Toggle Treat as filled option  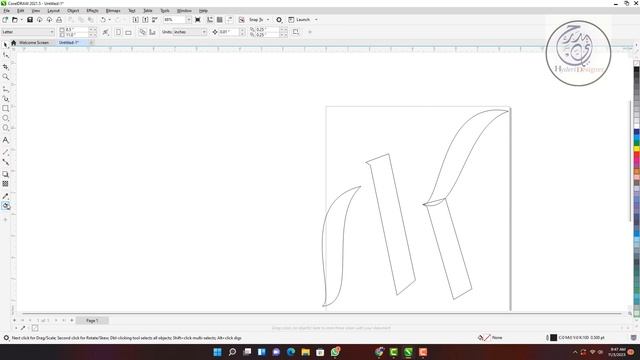tap(296, 32)
